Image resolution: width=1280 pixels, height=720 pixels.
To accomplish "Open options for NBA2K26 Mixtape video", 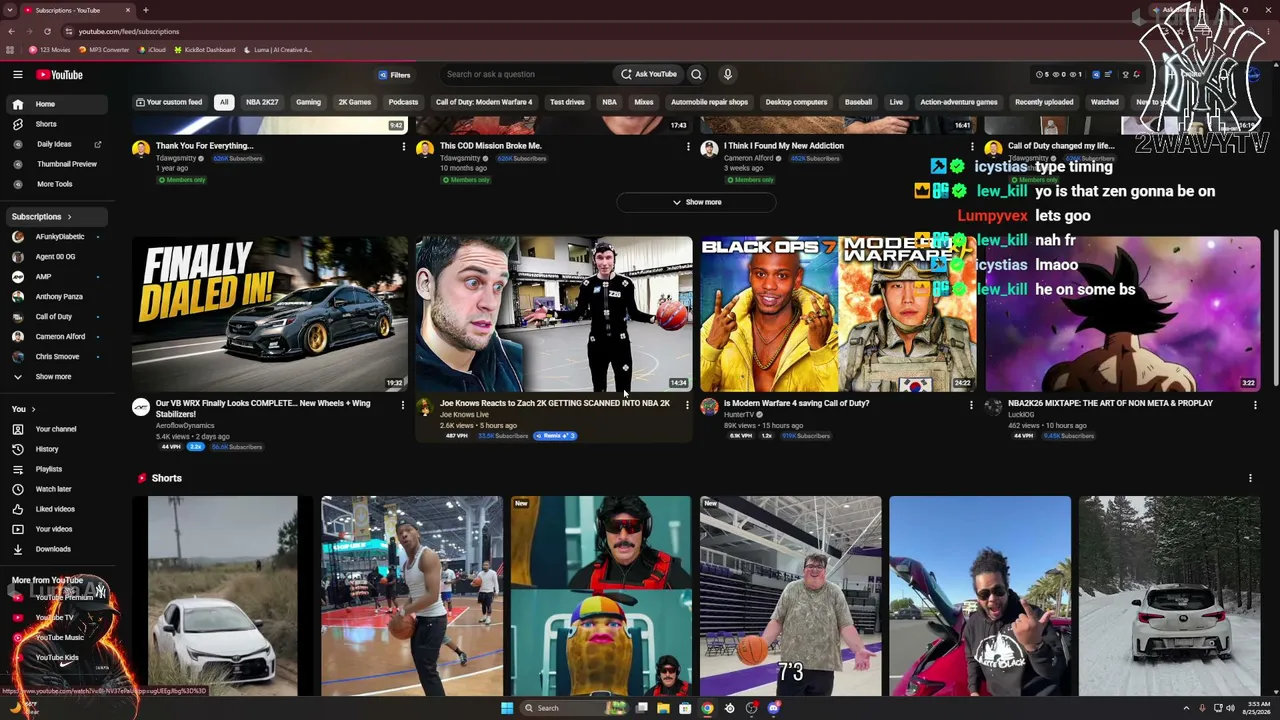I will click(1255, 405).
